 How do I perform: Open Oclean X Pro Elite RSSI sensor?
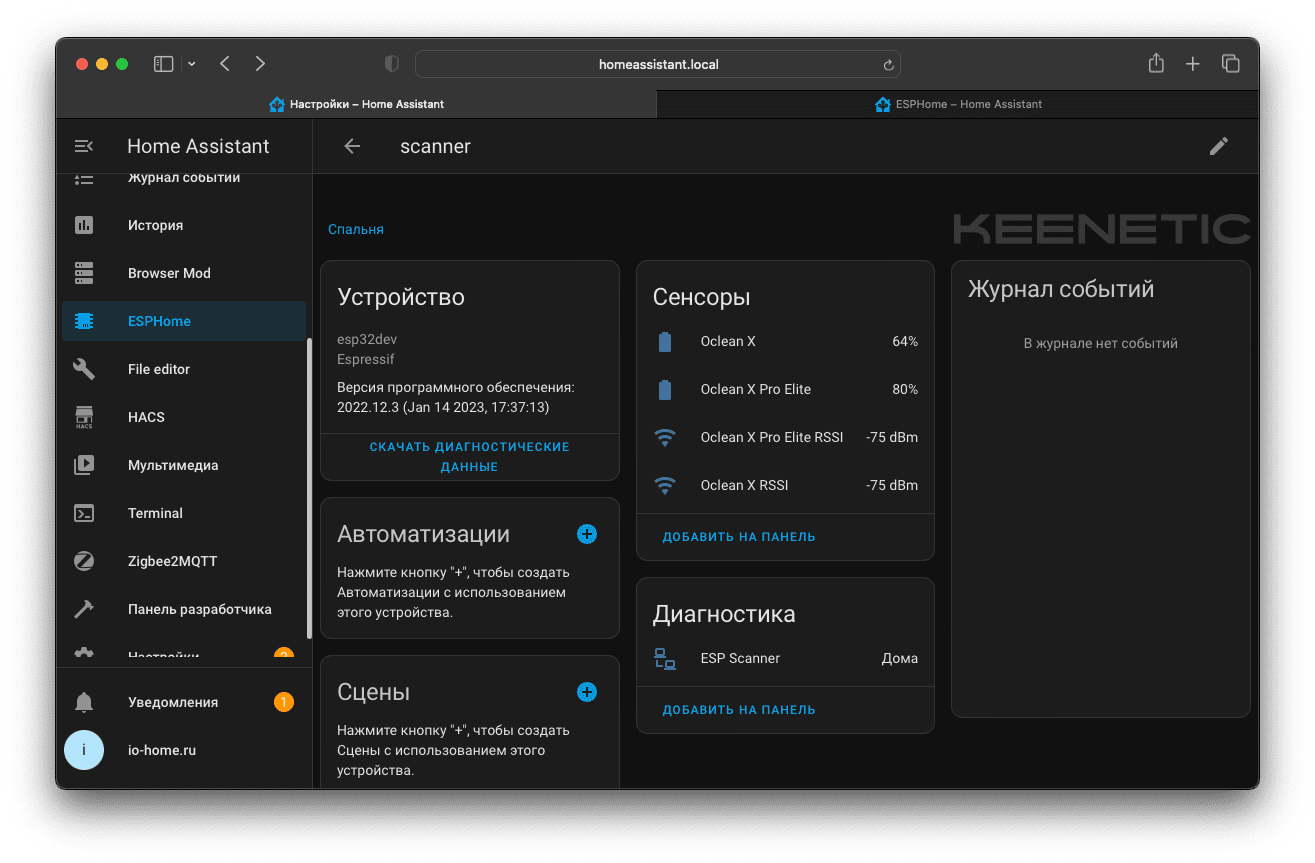pyautogui.click(x=771, y=437)
